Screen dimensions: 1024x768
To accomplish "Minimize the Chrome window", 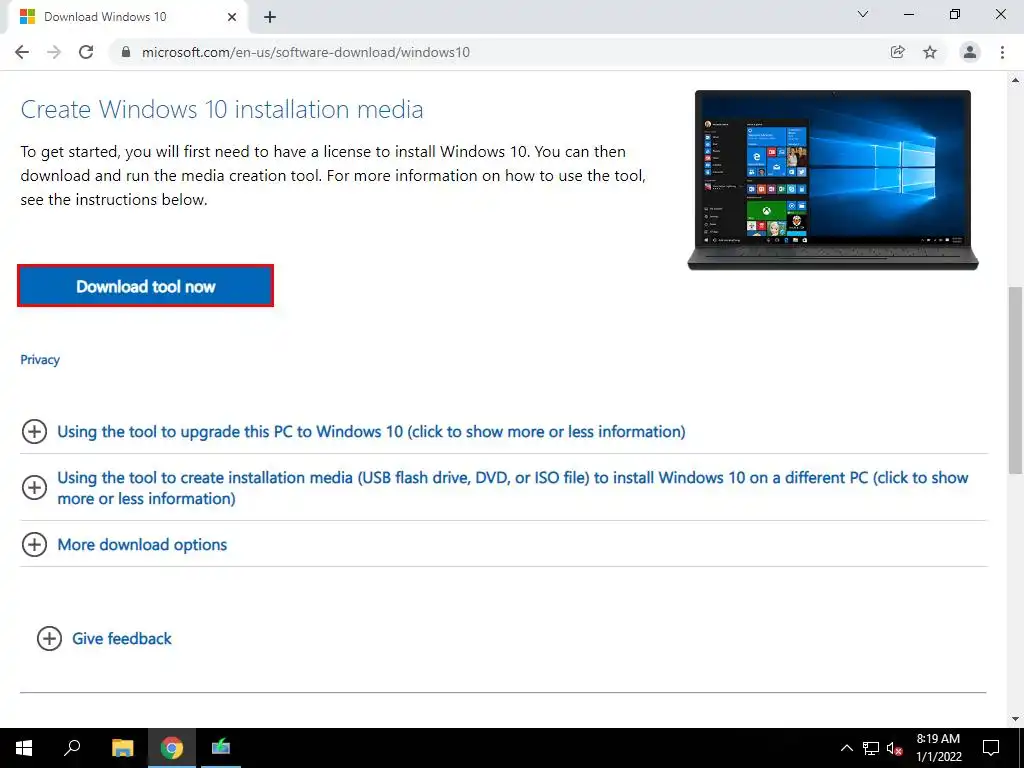I will pyautogui.click(x=908, y=14).
